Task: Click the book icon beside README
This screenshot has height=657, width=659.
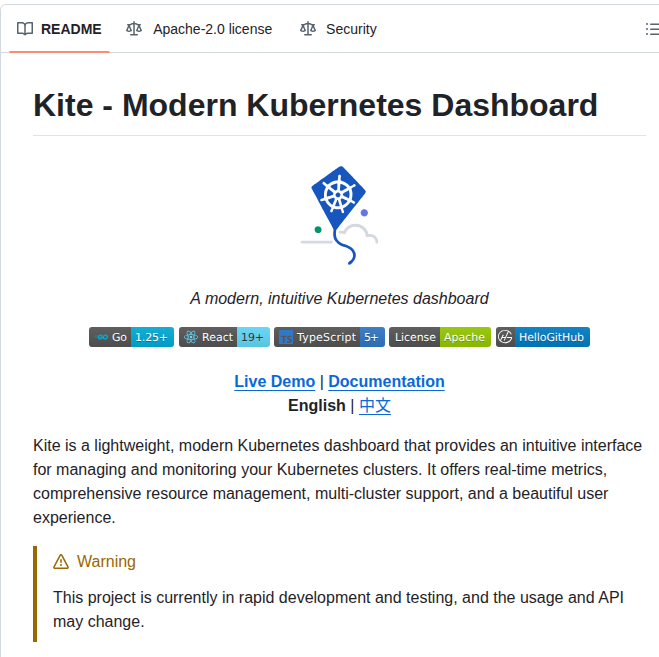Action: (x=25, y=29)
